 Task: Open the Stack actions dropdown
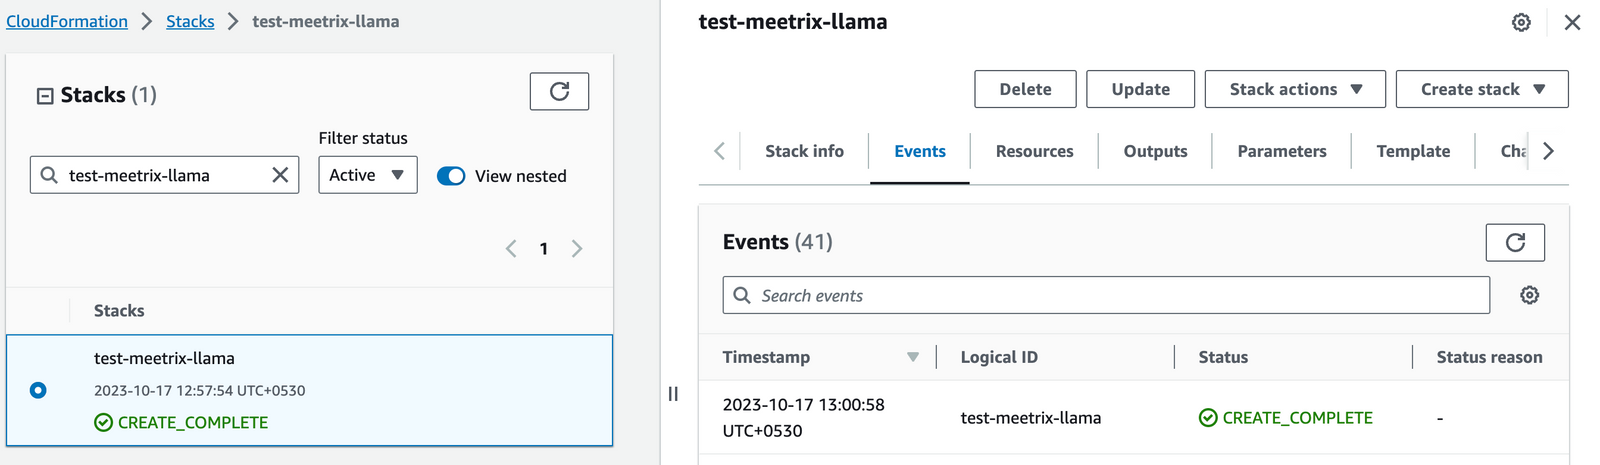coord(1295,89)
